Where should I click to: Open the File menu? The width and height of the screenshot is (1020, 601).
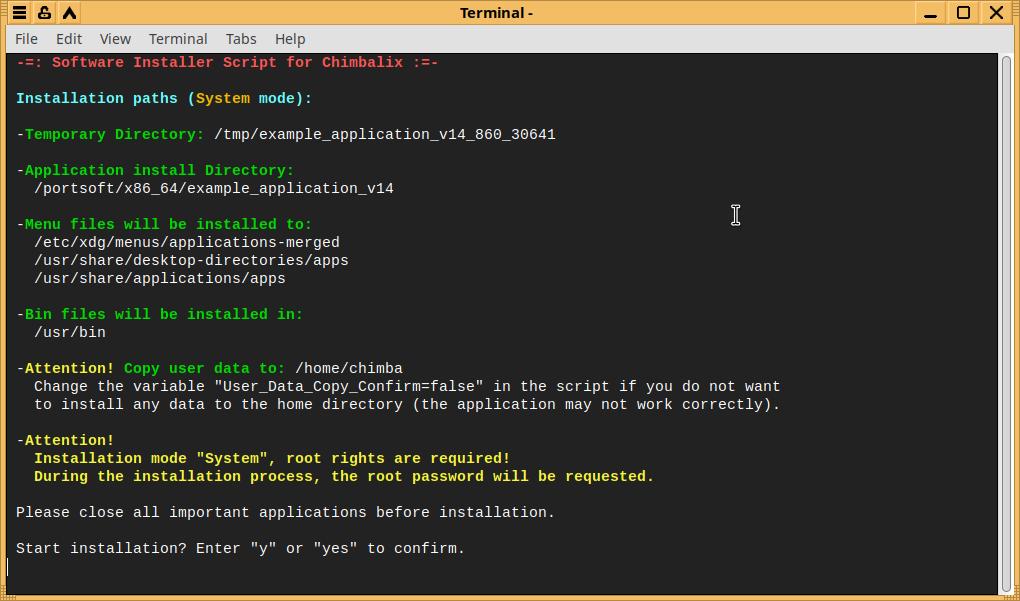[27, 39]
